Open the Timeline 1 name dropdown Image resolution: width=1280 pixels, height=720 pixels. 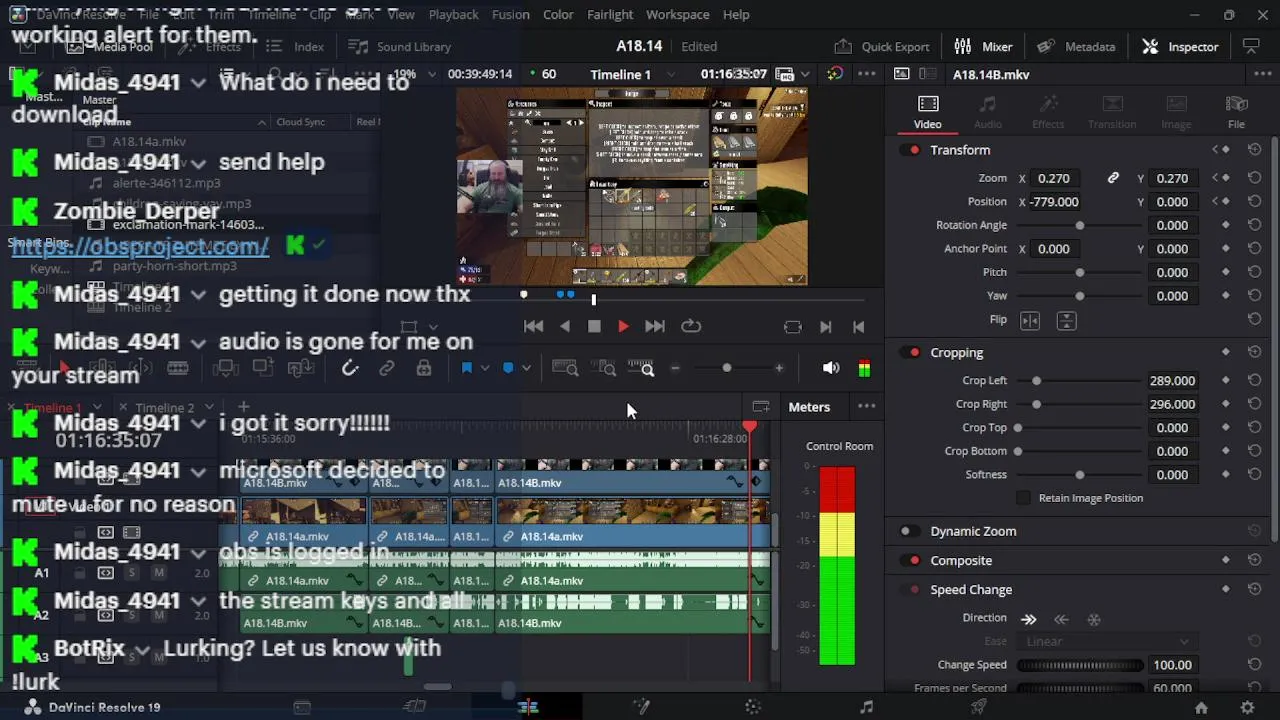pos(671,75)
